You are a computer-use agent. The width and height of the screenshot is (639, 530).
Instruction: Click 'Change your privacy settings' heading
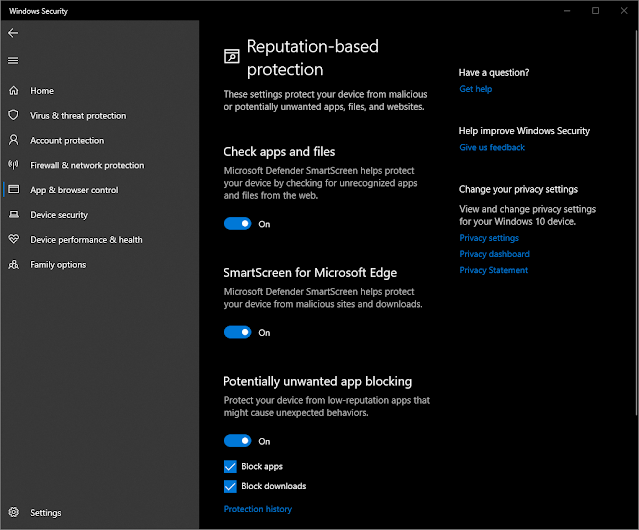518,189
